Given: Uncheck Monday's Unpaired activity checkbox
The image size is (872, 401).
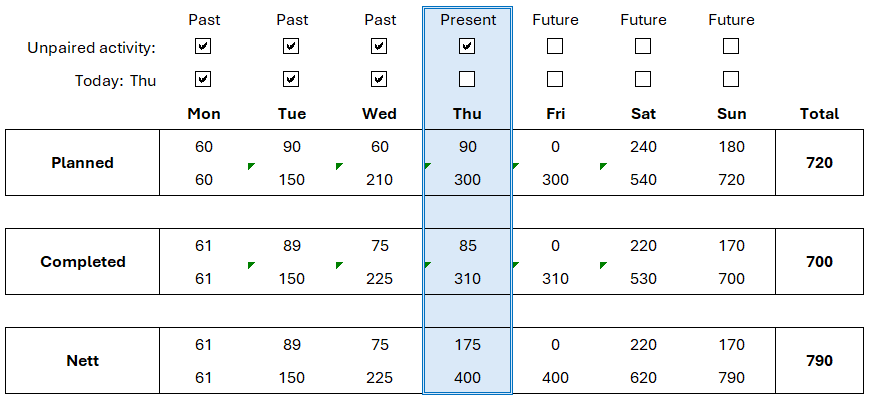Looking at the screenshot, I should [203, 46].
